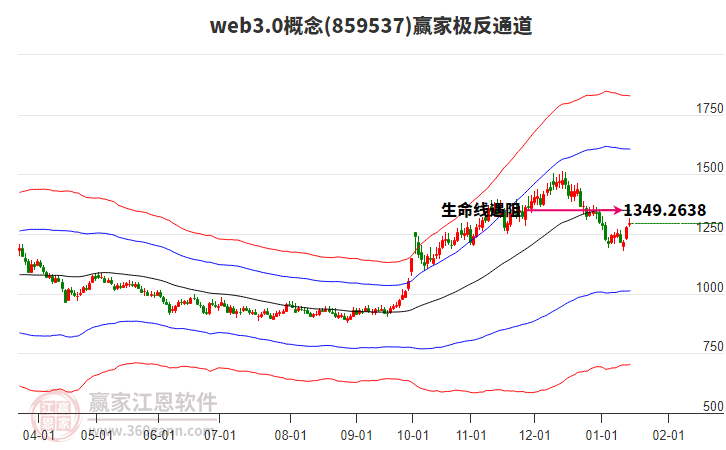
Task: Click the 500 y-axis label
Action: tap(713, 406)
